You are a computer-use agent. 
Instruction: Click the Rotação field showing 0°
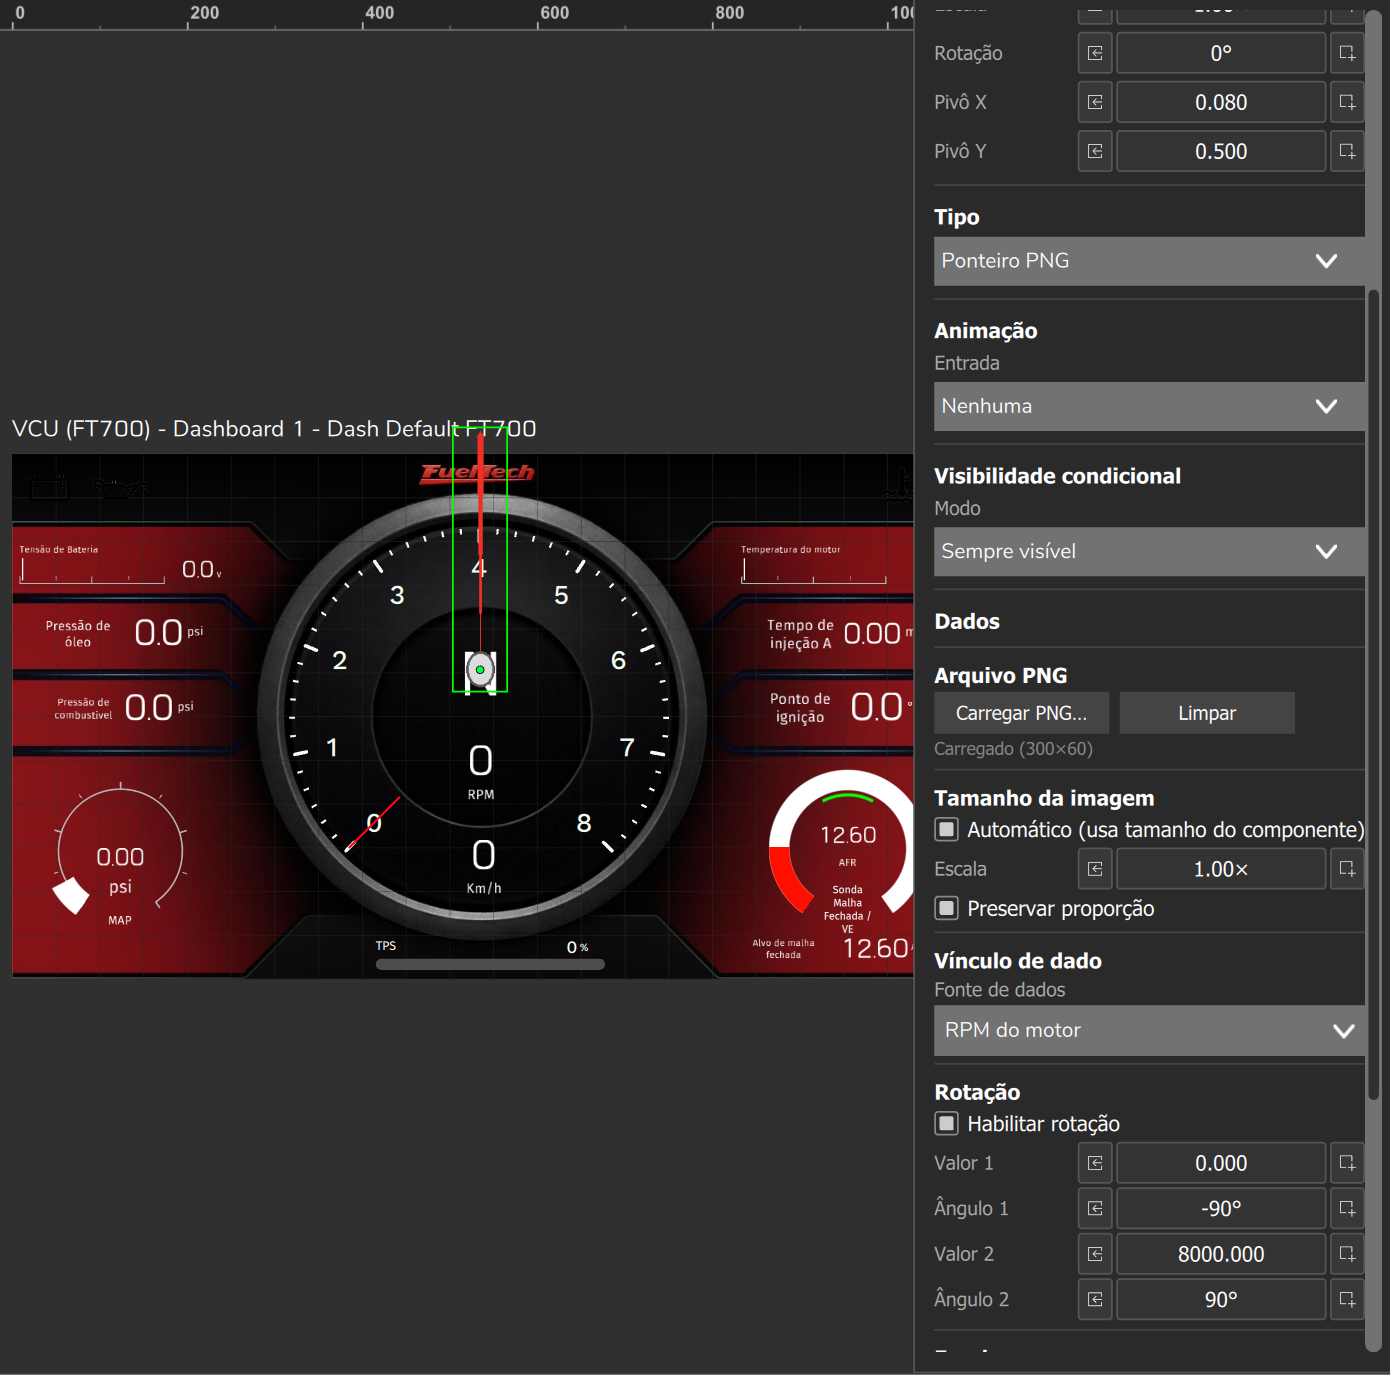click(x=1221, y=53)
